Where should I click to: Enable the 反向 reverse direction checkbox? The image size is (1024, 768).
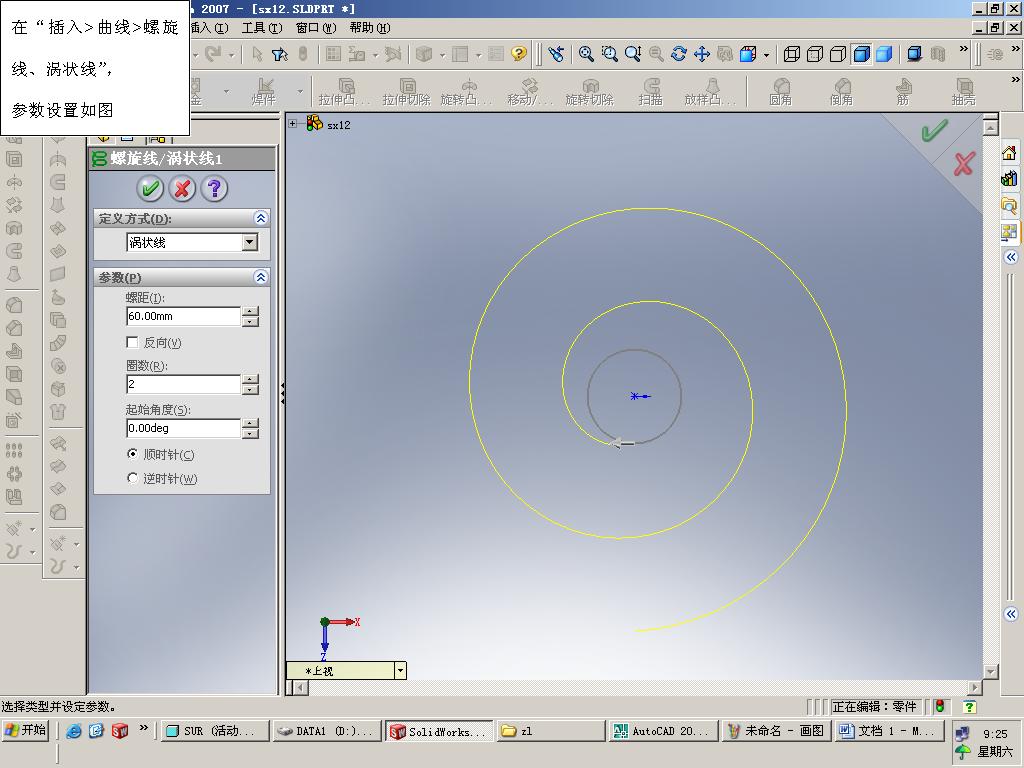(x=133, y=343)
